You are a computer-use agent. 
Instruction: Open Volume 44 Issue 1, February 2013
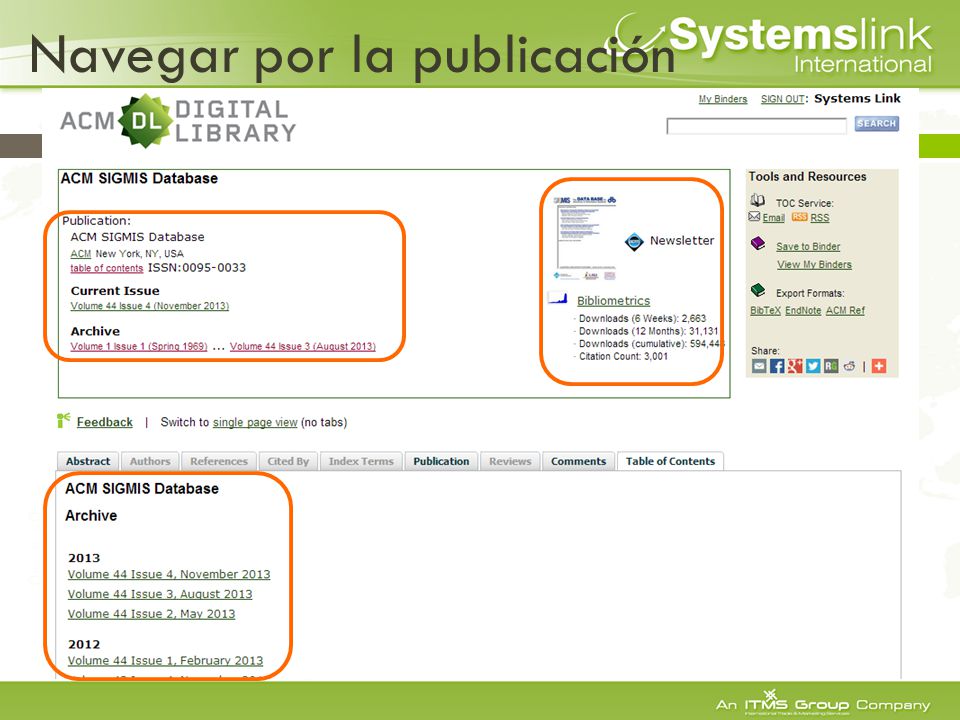(165, 661)
